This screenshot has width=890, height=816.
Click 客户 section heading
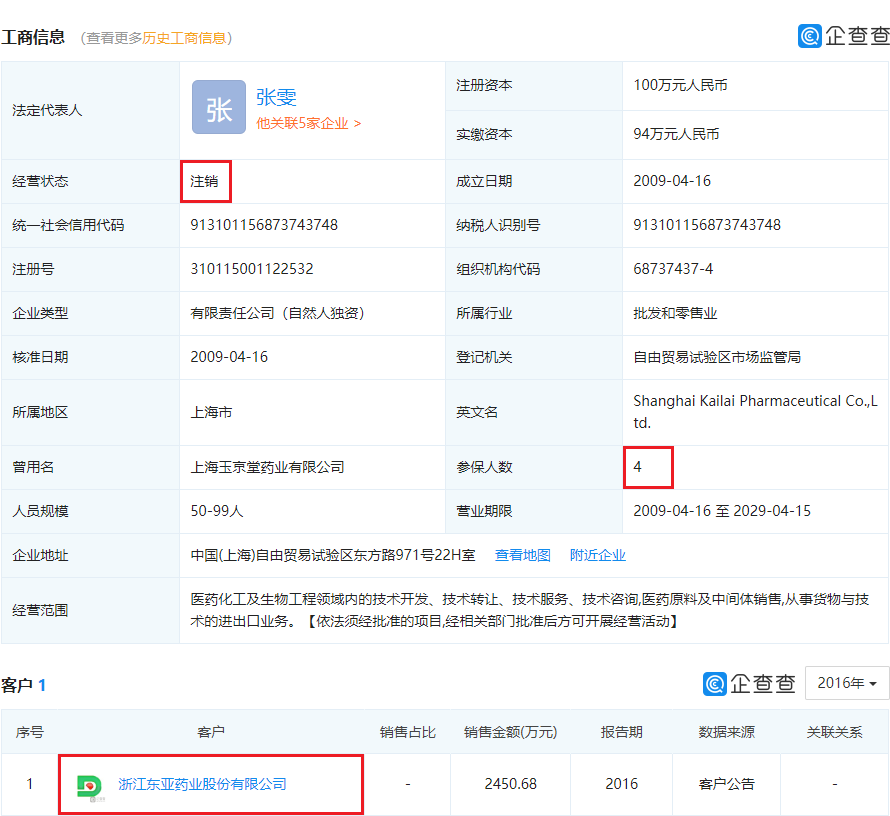(17, 685)
